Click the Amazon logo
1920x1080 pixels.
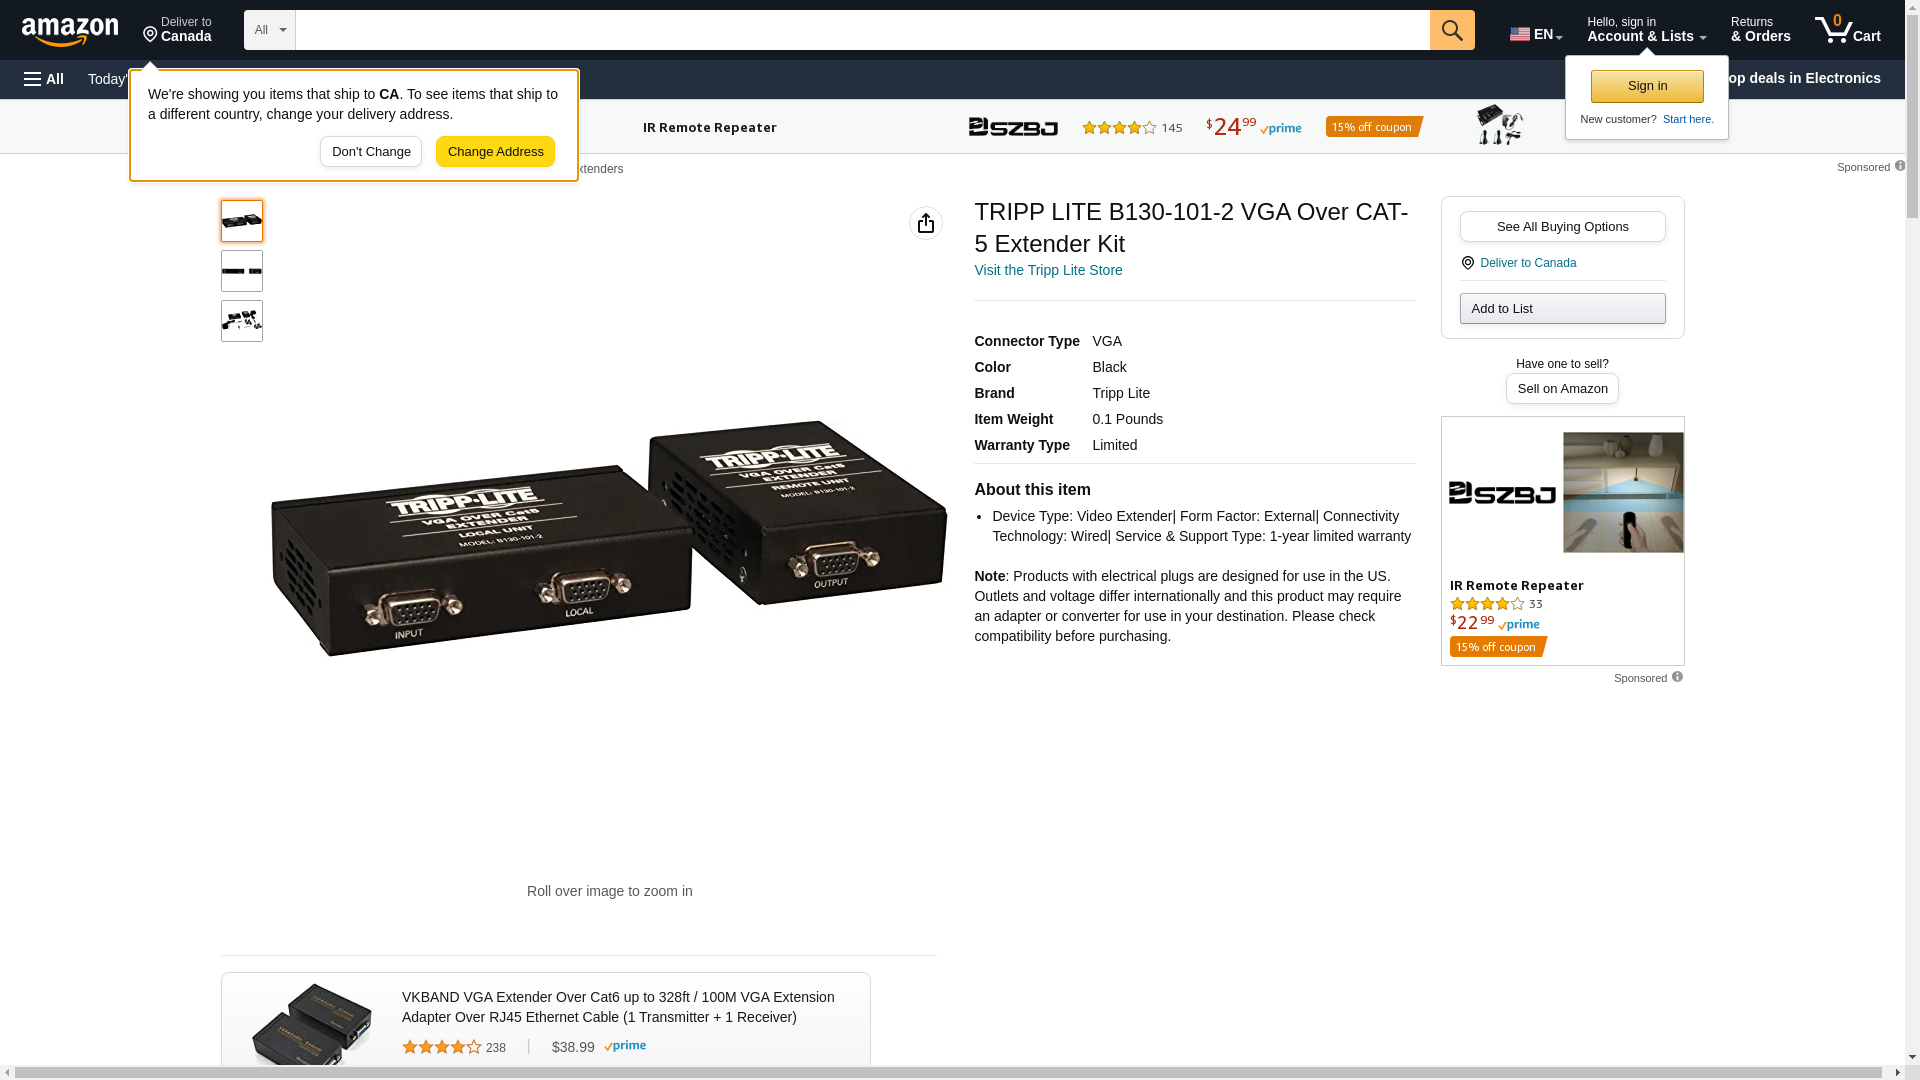[x=70, y=31]
